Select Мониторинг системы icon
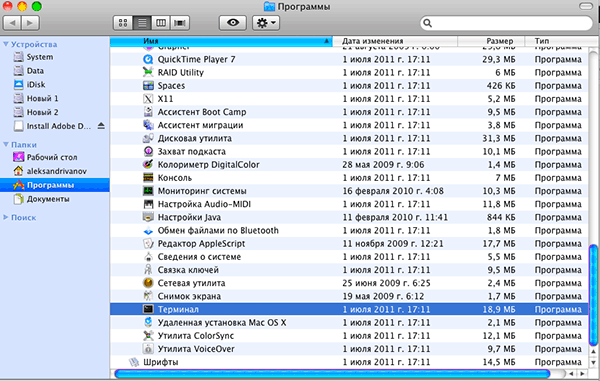Screen dimensions: 600x381 148,191
